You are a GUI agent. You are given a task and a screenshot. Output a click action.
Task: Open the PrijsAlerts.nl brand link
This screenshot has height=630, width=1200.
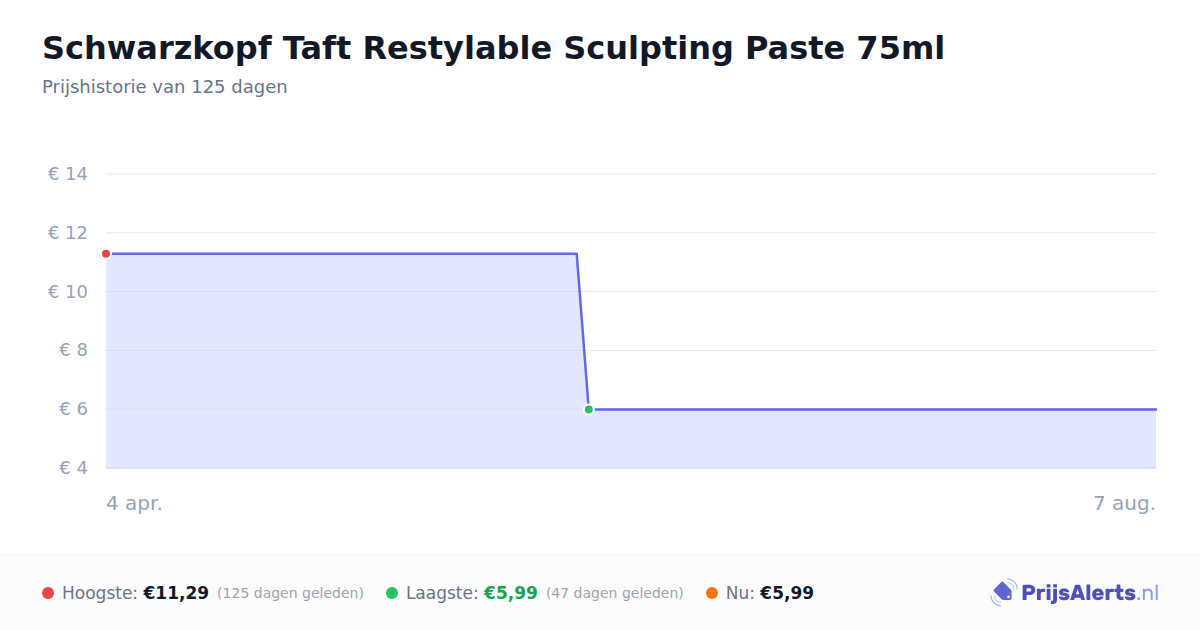tap(1075, 593)
